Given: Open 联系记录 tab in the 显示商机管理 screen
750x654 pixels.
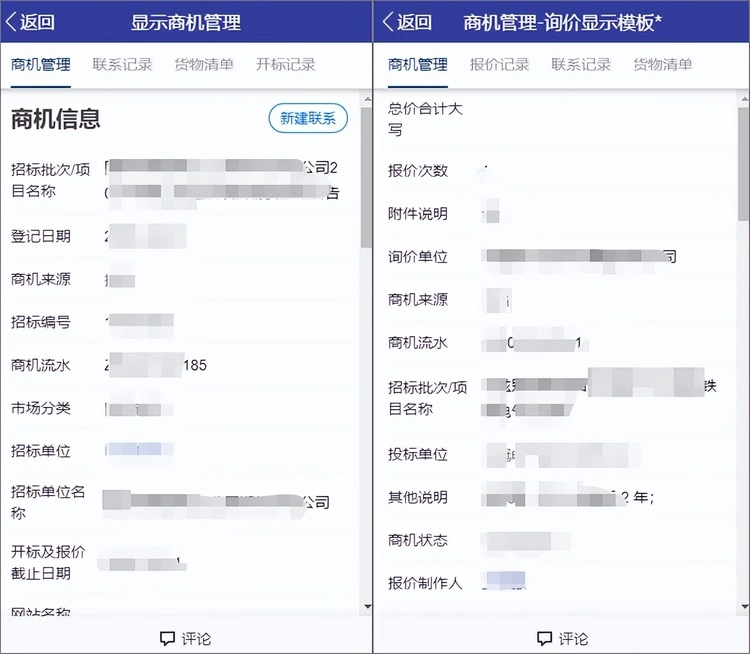Looking at the screenshot, I should [x=122, y=65].
